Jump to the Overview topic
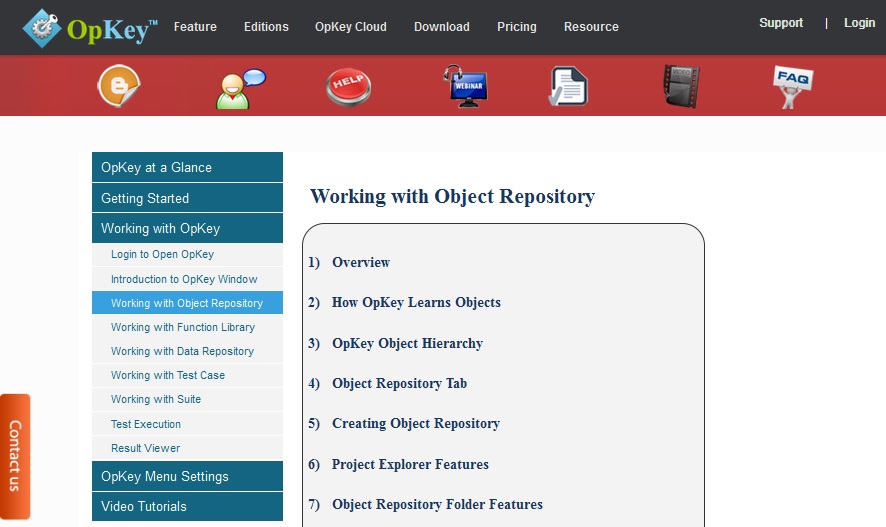886x527 pixels. [x=361, y=262]
